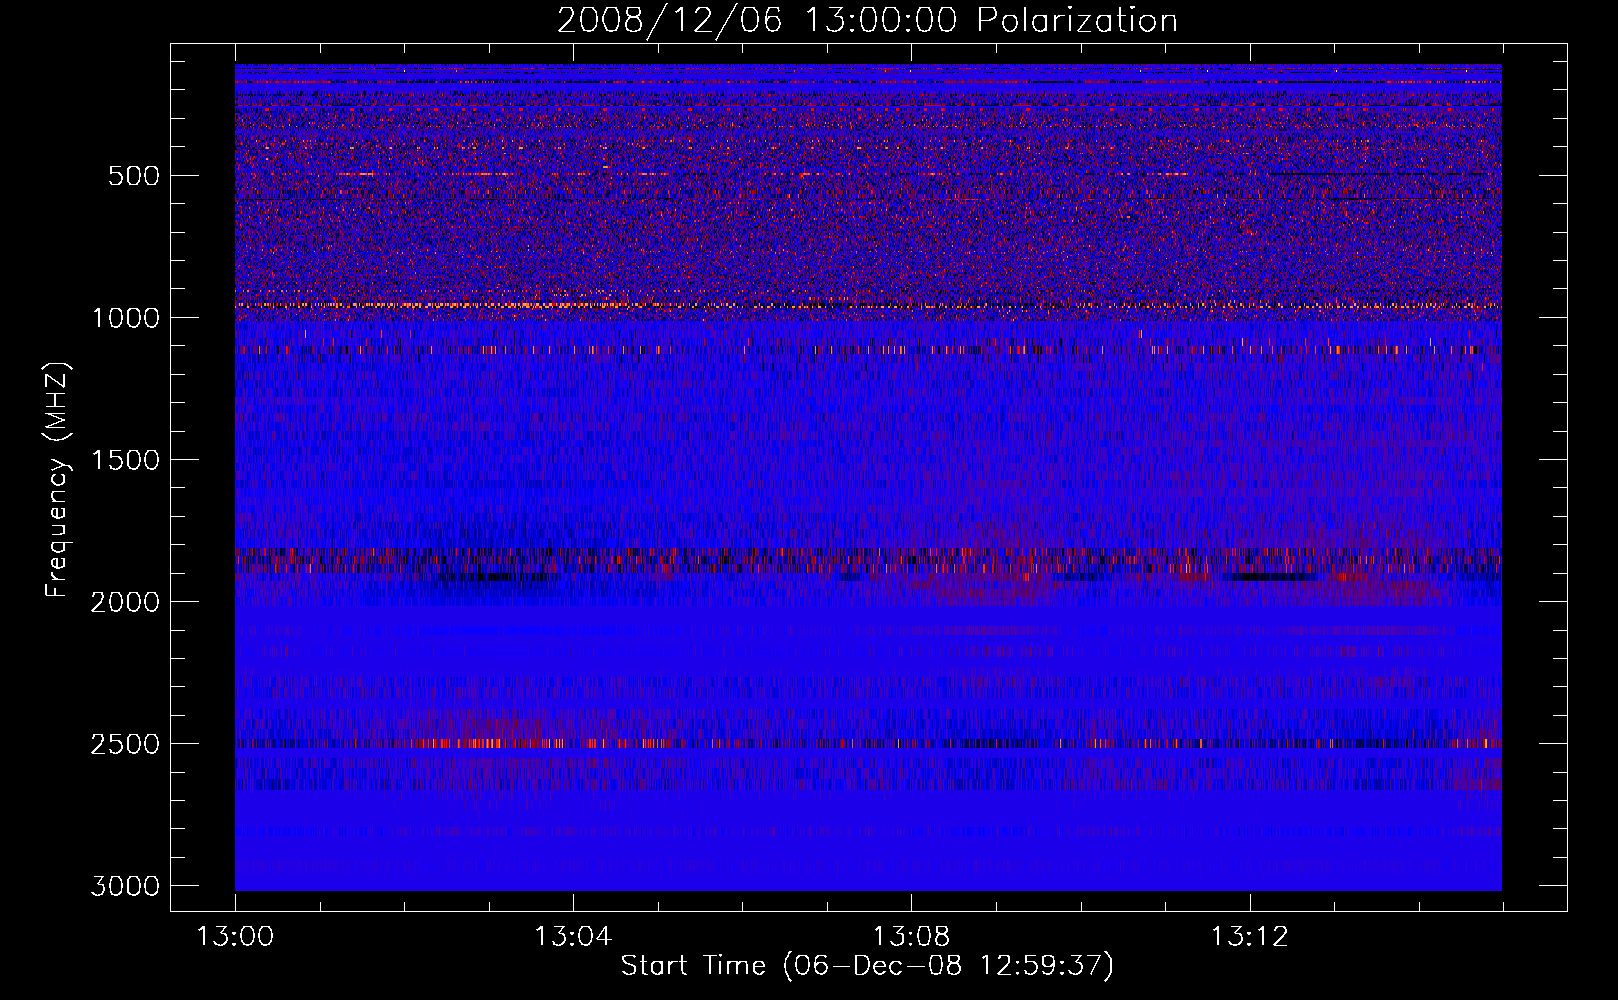
Task: Click the 2000 frequency tick label
Action: (125, 602)
